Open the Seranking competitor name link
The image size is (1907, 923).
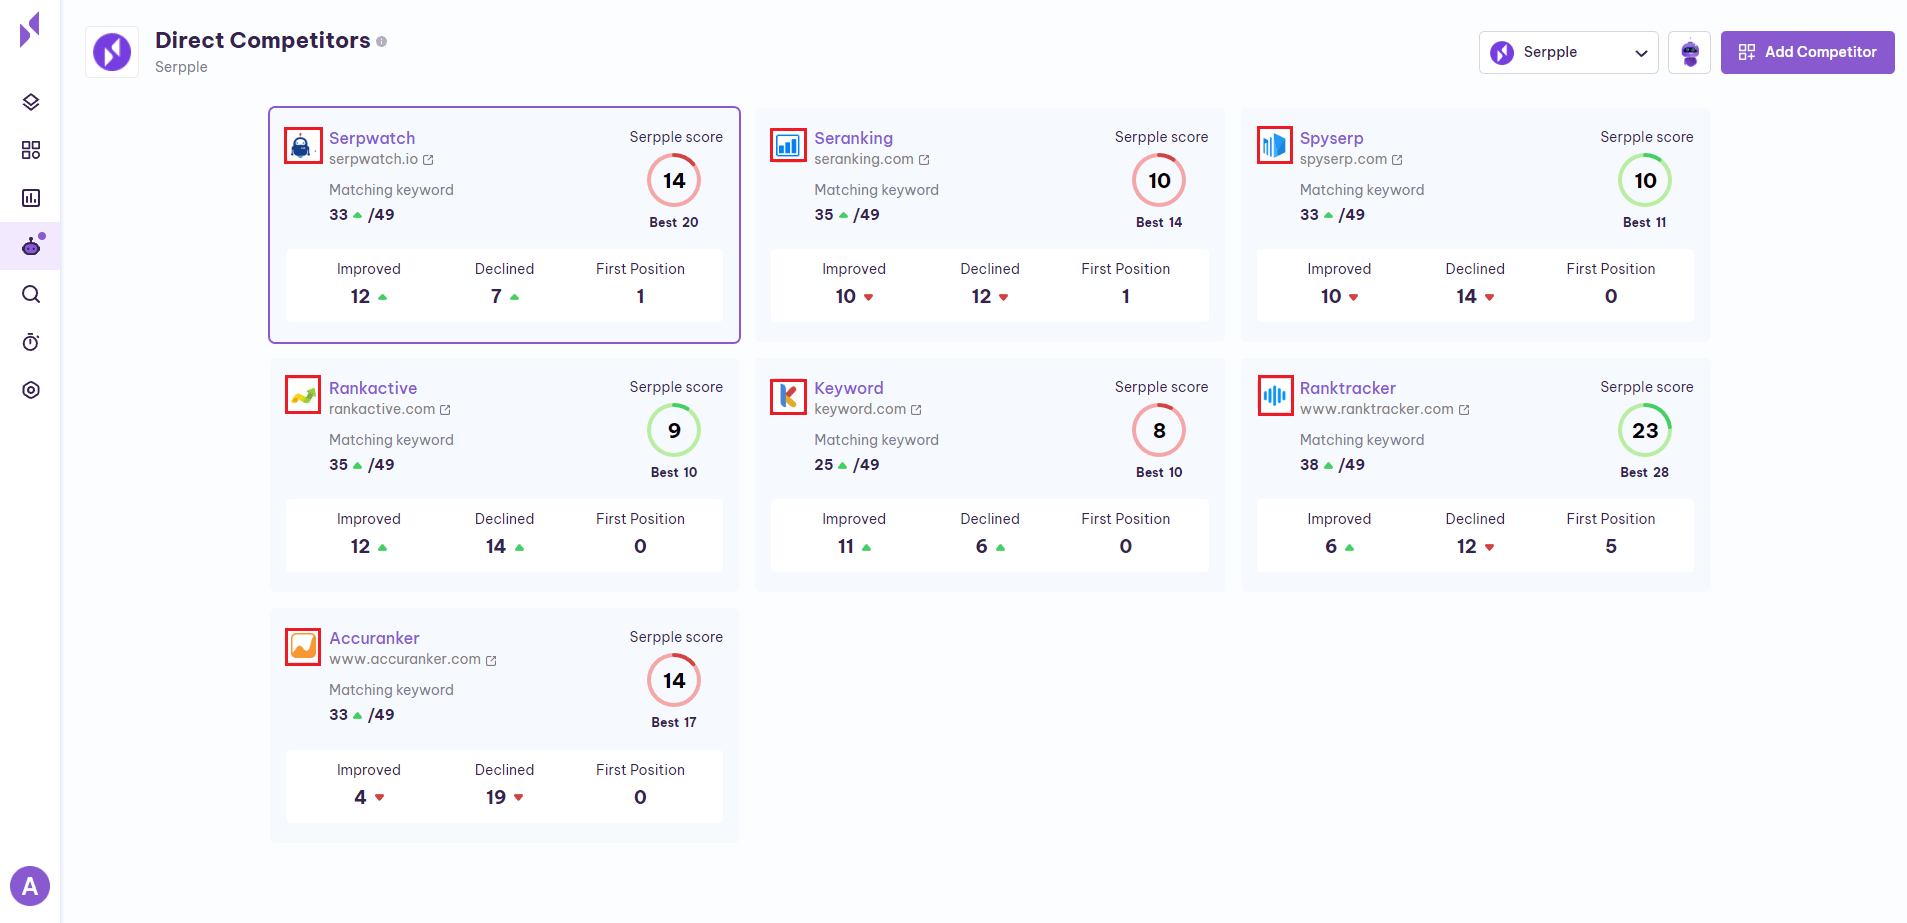[853, 138]
